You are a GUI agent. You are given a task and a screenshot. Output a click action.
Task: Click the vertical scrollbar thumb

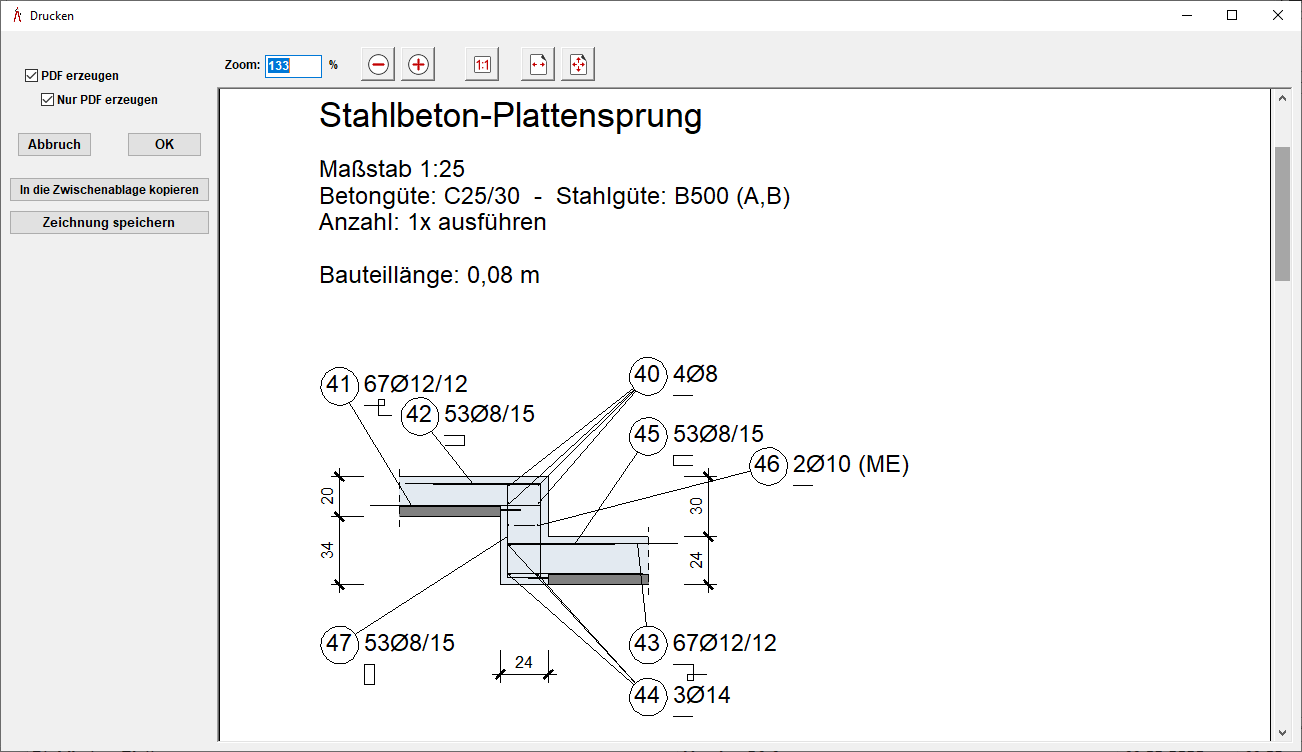tap(1281, 214)
